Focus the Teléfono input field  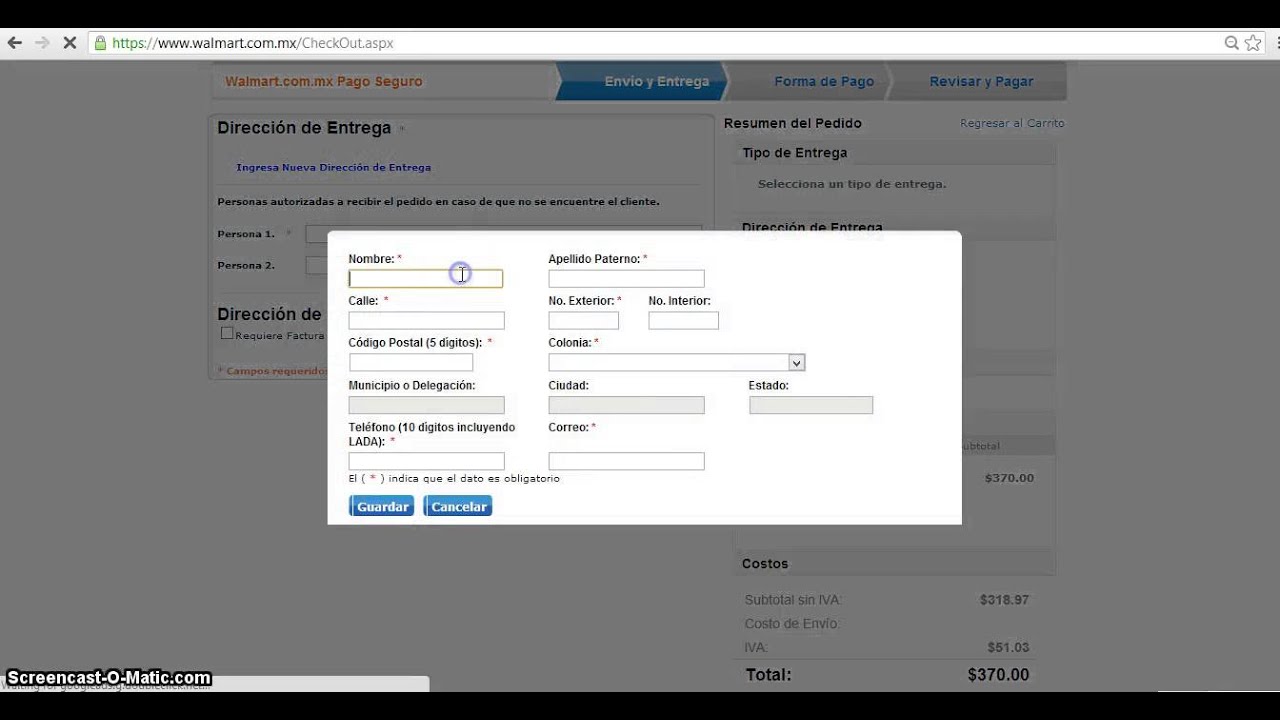pyautogui.click(x=426, y=461)
